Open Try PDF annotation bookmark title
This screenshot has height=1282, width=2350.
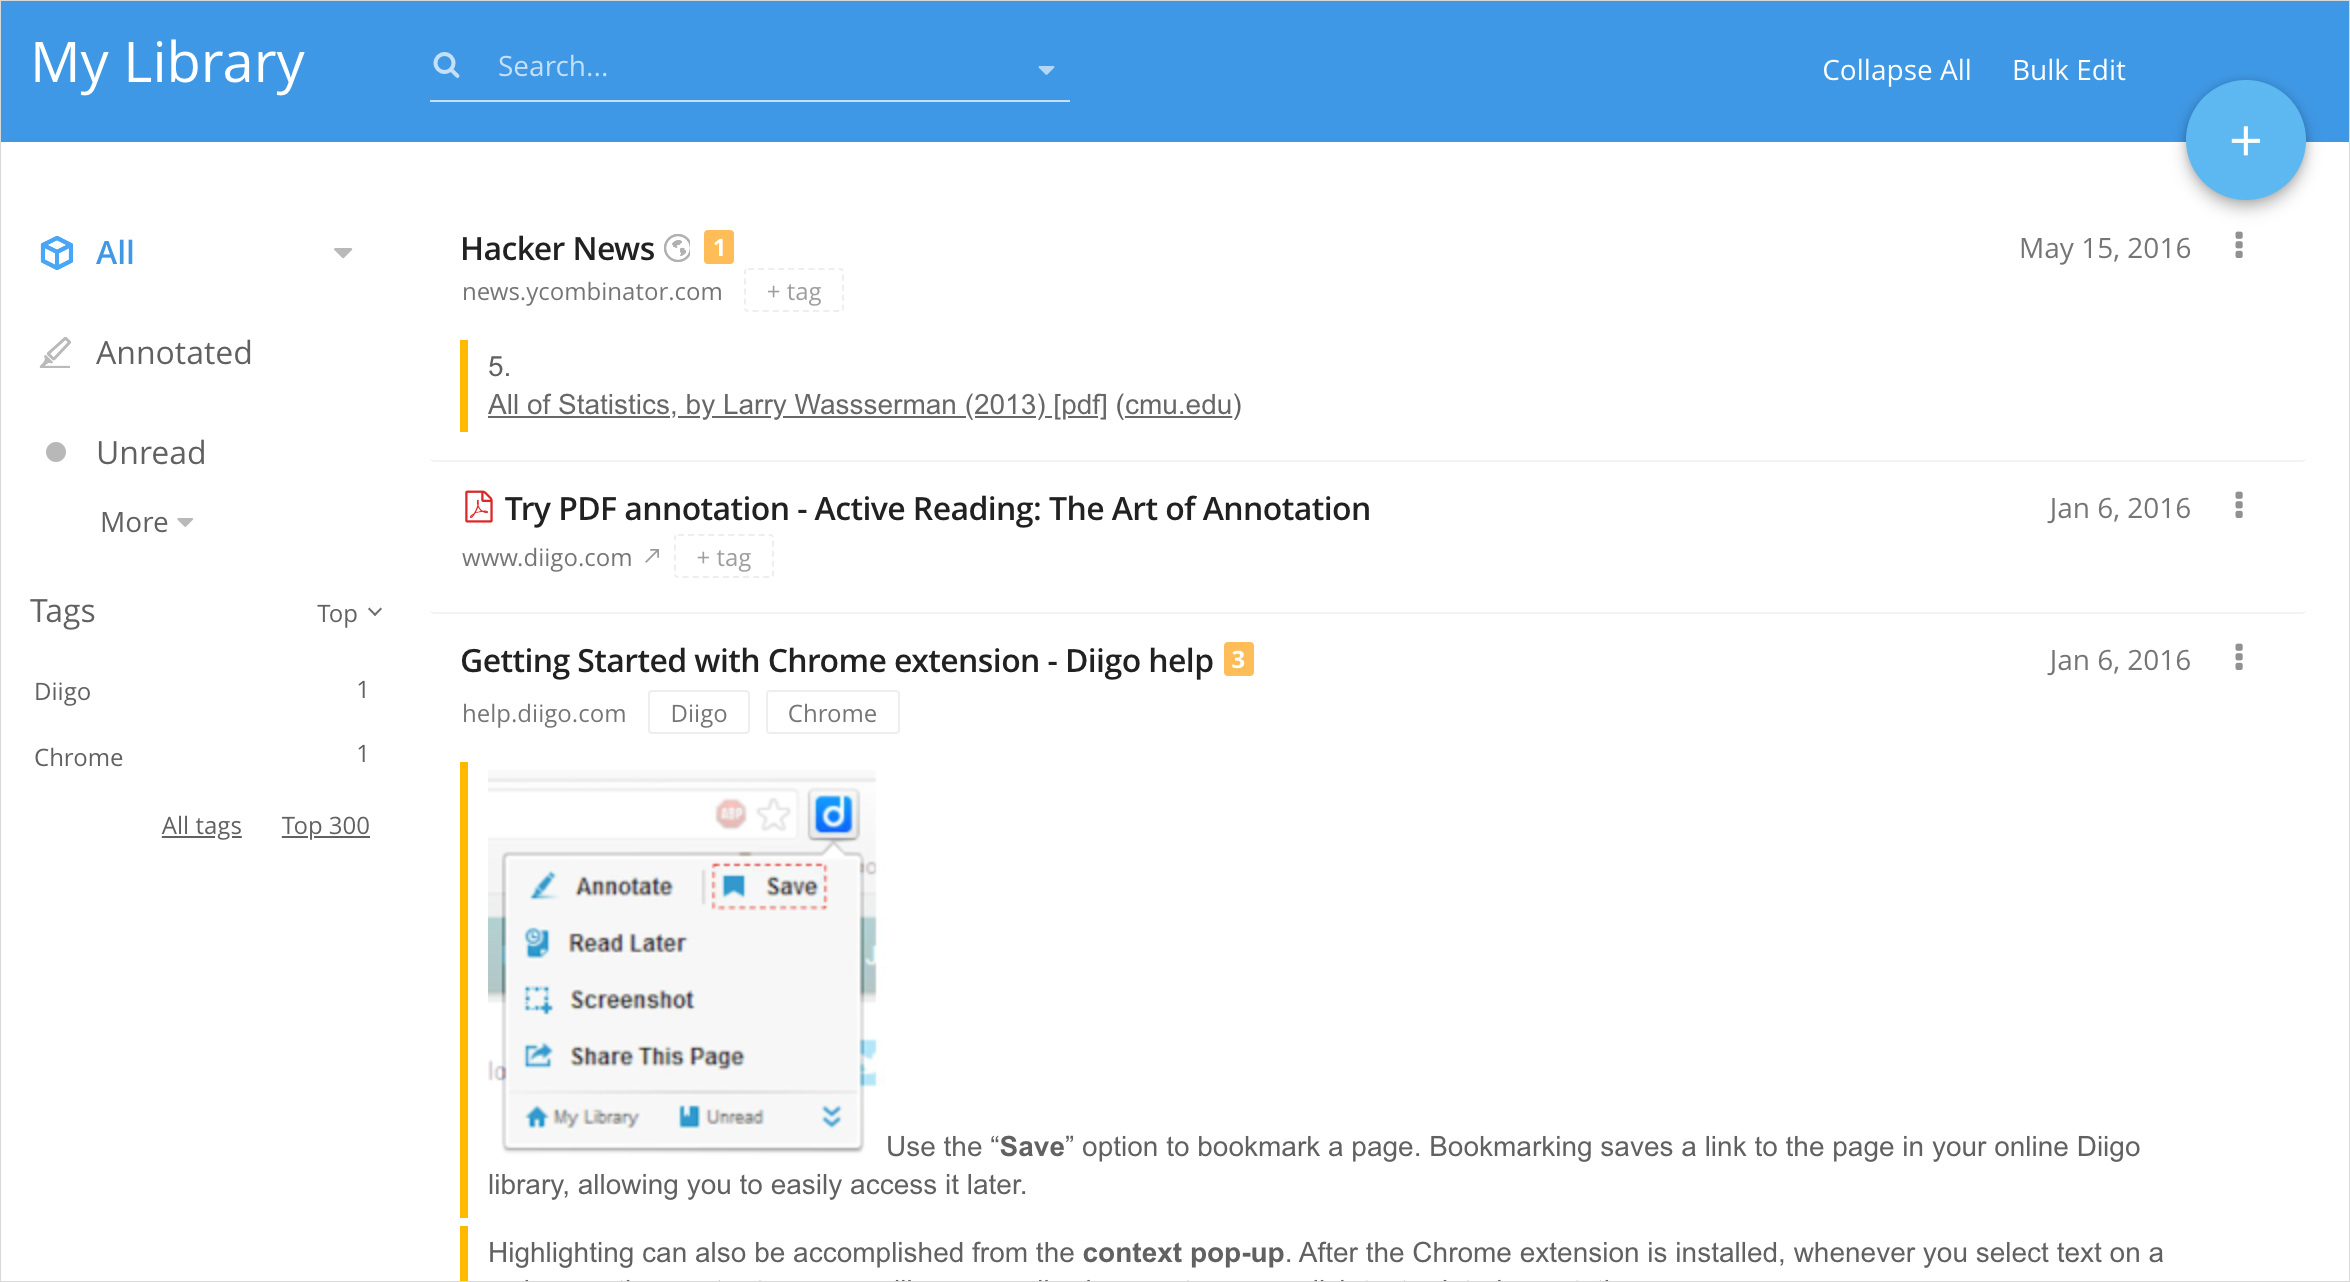coord(937,508)
